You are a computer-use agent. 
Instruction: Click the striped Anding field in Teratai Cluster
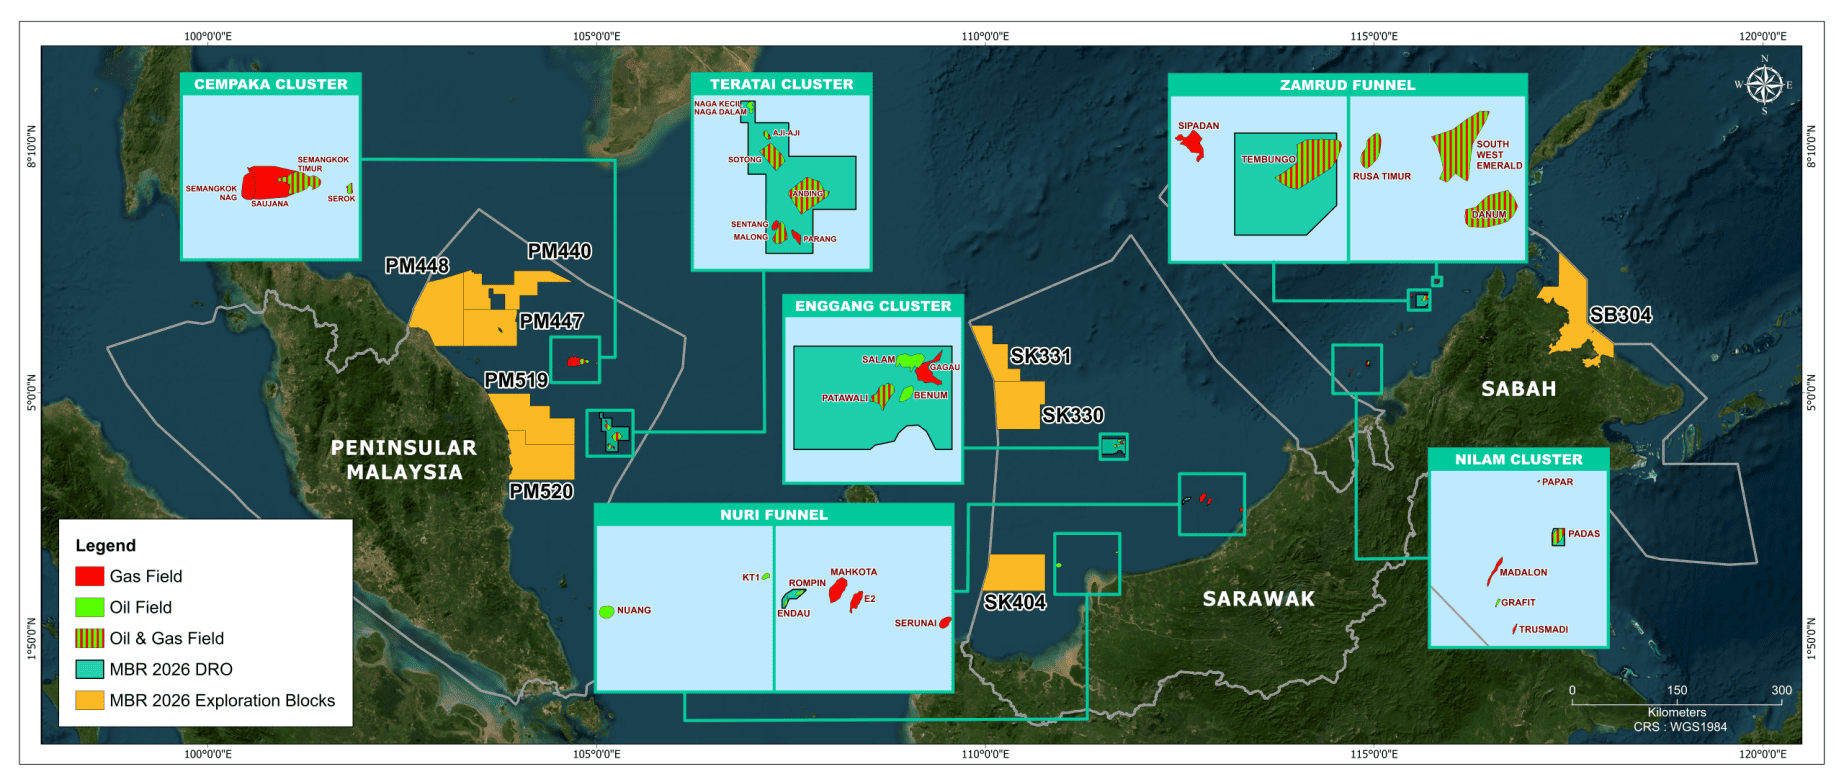[806, 193]
